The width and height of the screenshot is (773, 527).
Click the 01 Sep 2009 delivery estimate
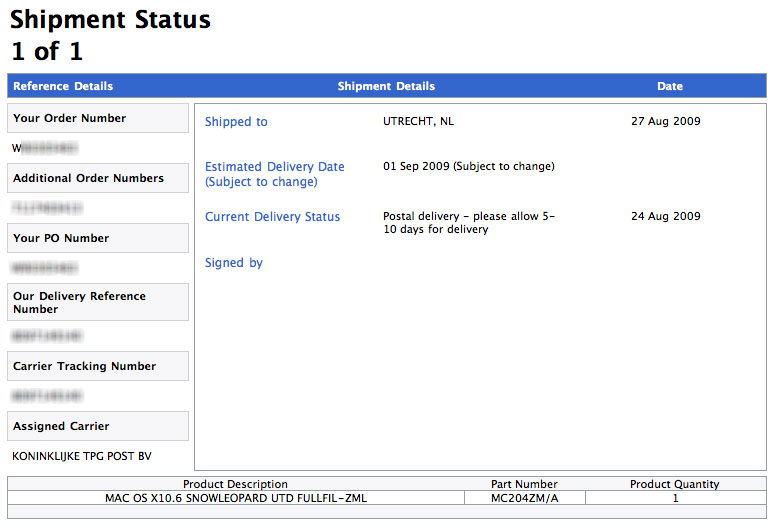point(469,166)
